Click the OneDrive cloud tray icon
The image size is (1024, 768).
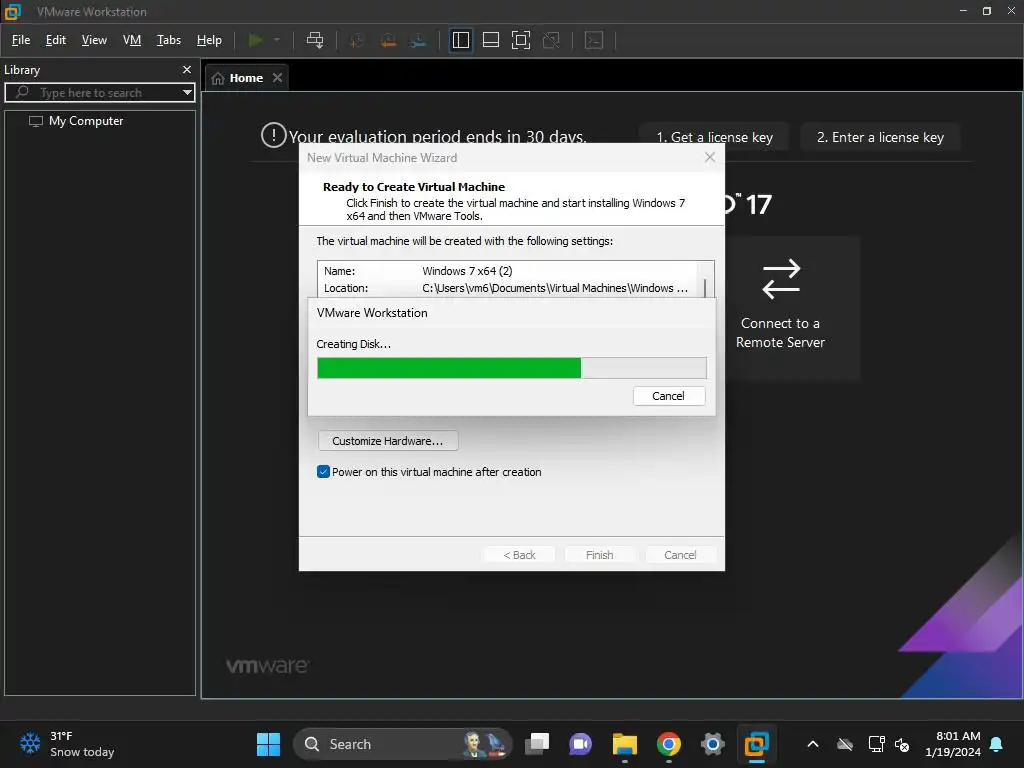(845, 744)
